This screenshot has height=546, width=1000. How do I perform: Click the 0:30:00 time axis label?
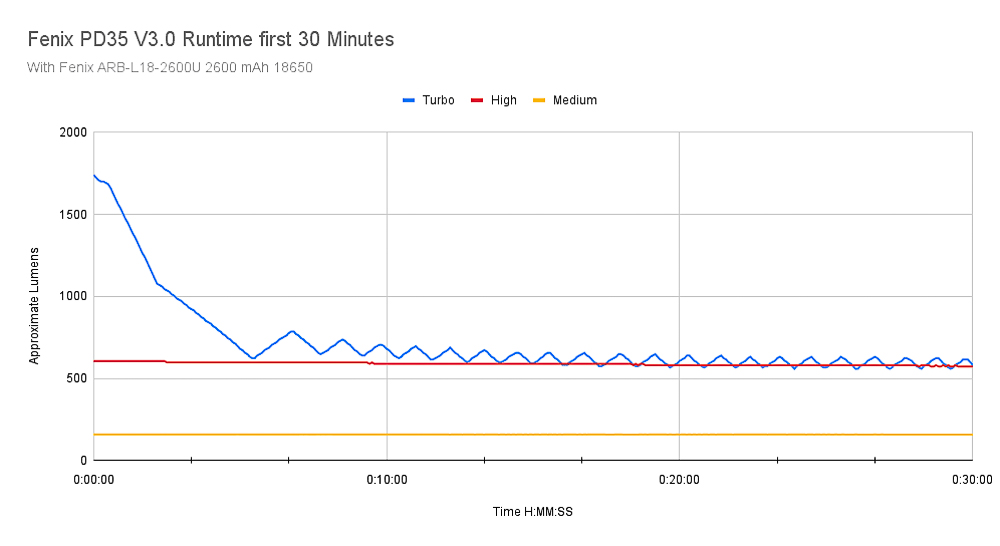[x=971, y=480]
